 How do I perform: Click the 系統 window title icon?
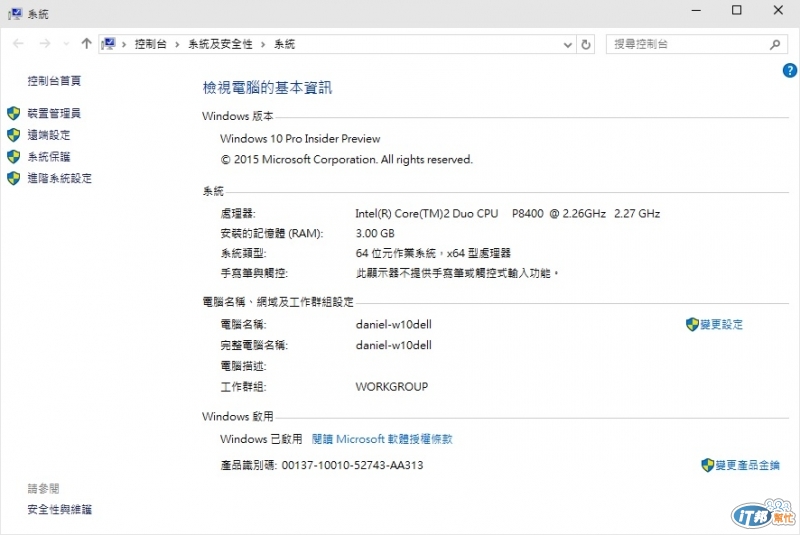(15, 14)
